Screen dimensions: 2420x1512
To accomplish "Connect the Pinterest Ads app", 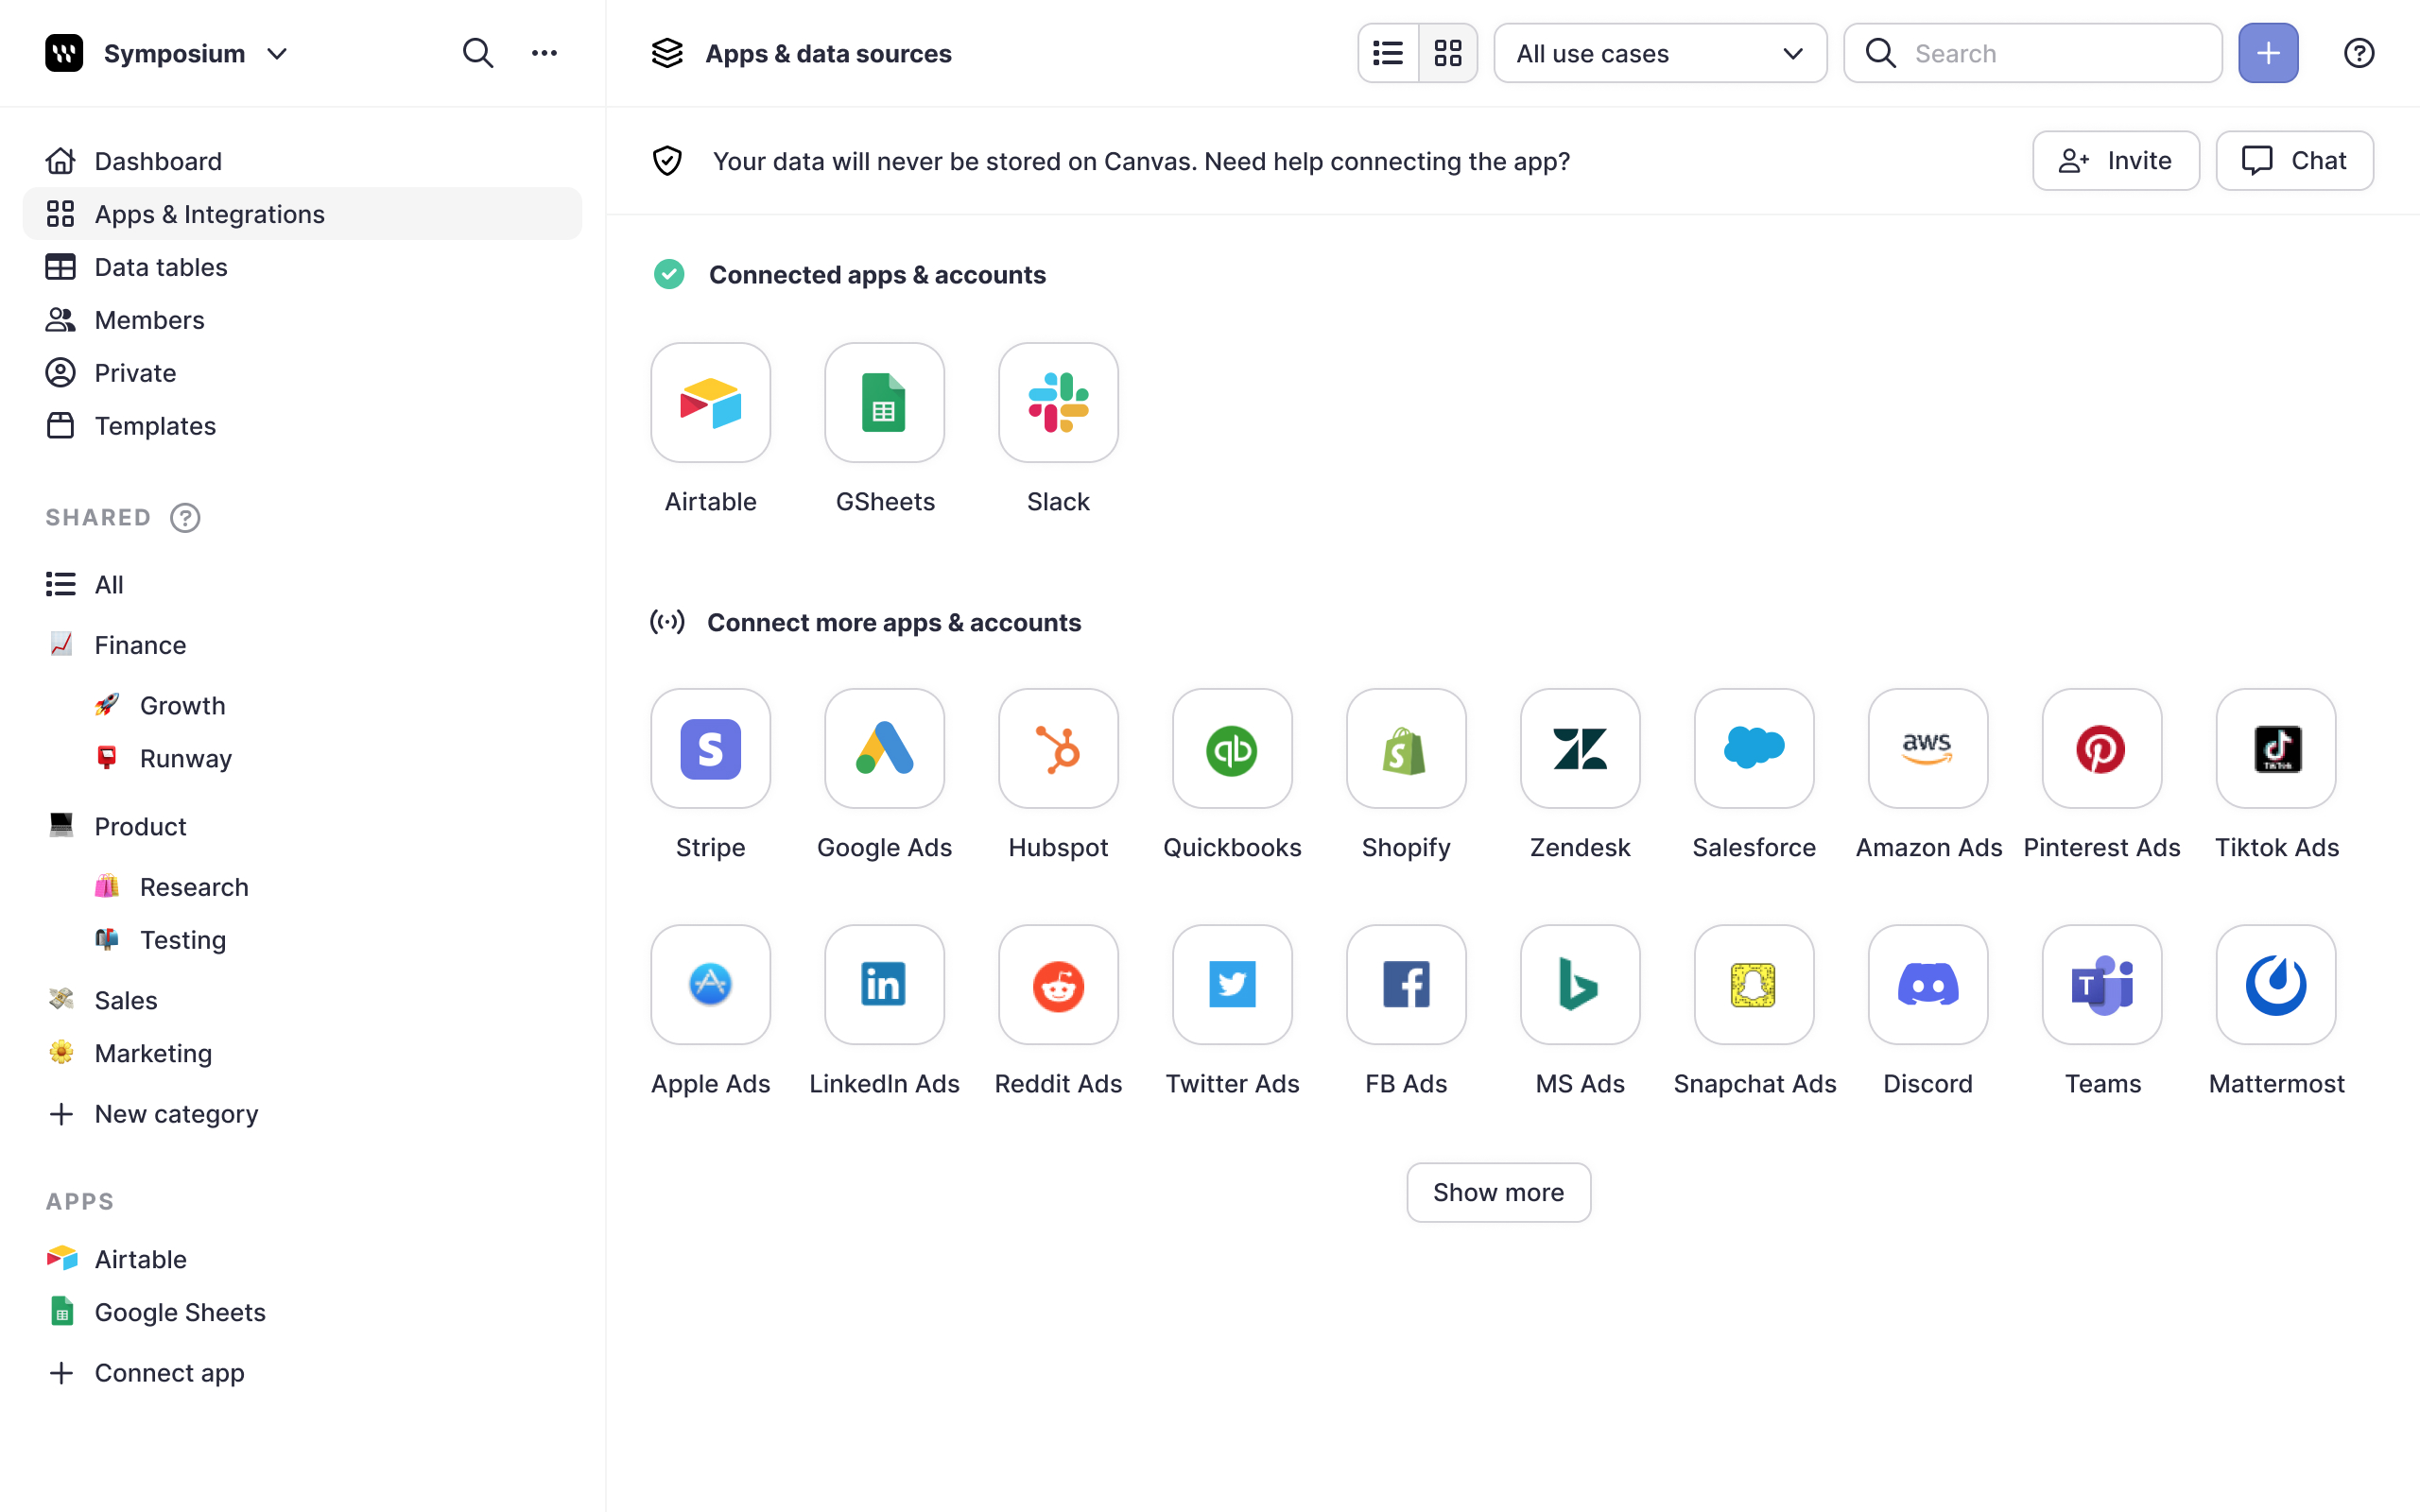I will coord(2102,748).
